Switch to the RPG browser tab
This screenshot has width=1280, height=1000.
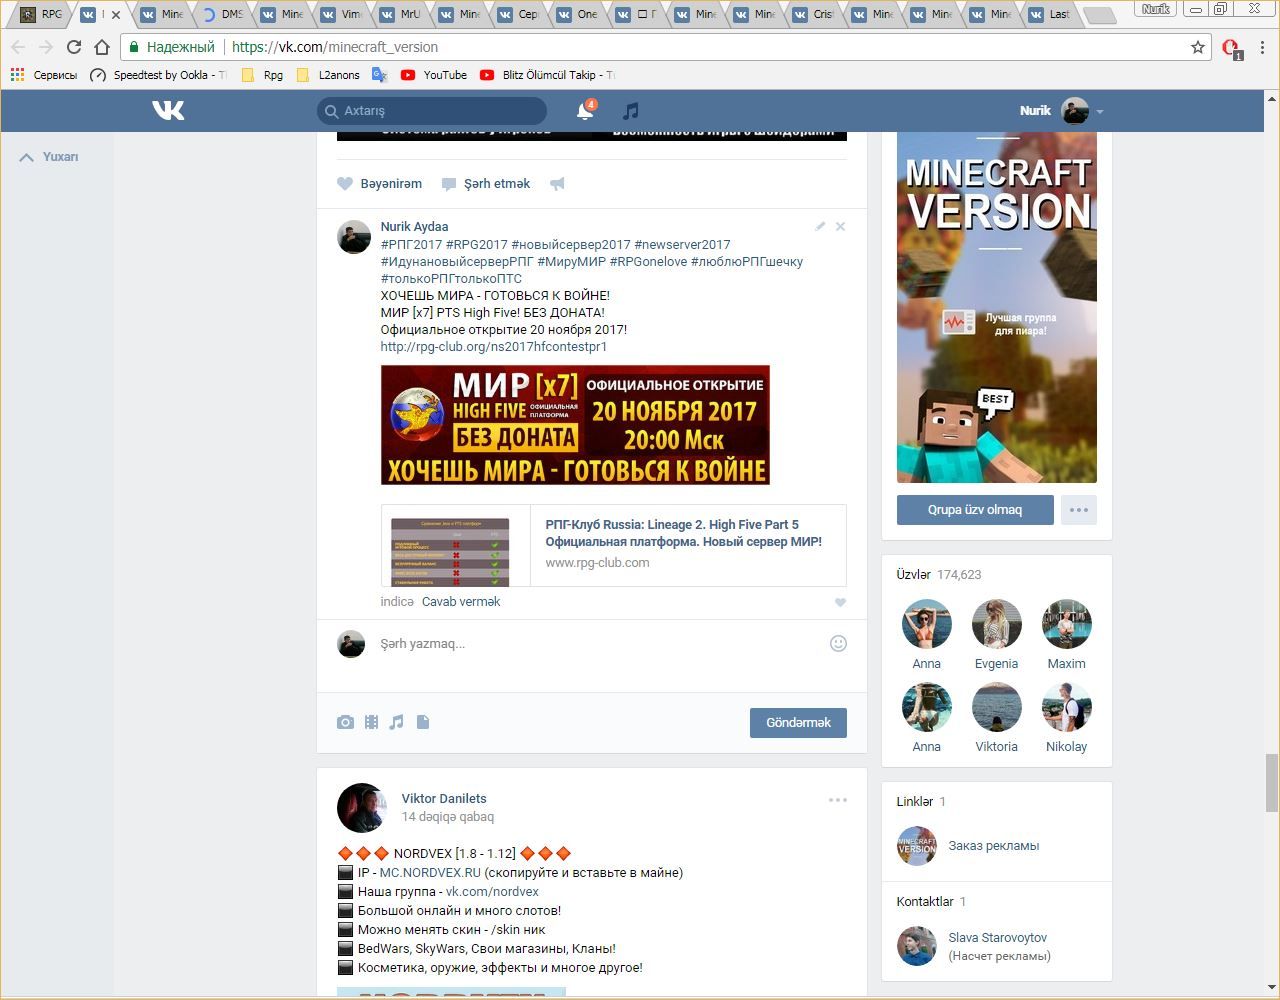[x=41, y=14]
